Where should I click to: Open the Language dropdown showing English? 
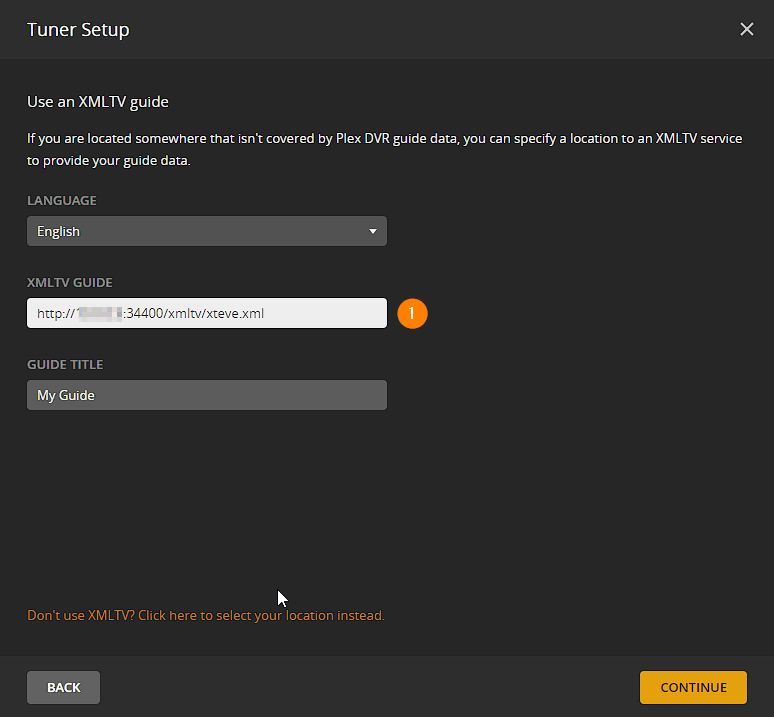(x=207, y=231)
